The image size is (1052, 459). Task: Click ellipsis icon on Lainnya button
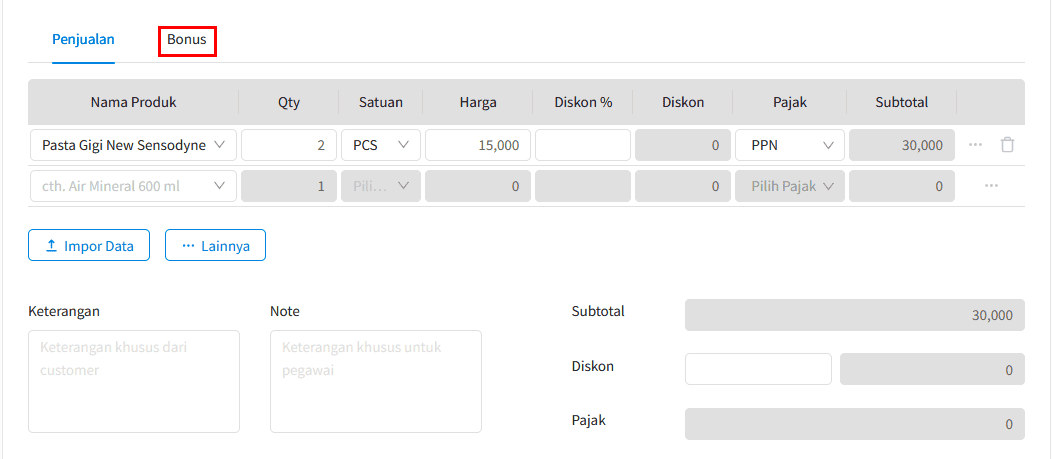189,246
